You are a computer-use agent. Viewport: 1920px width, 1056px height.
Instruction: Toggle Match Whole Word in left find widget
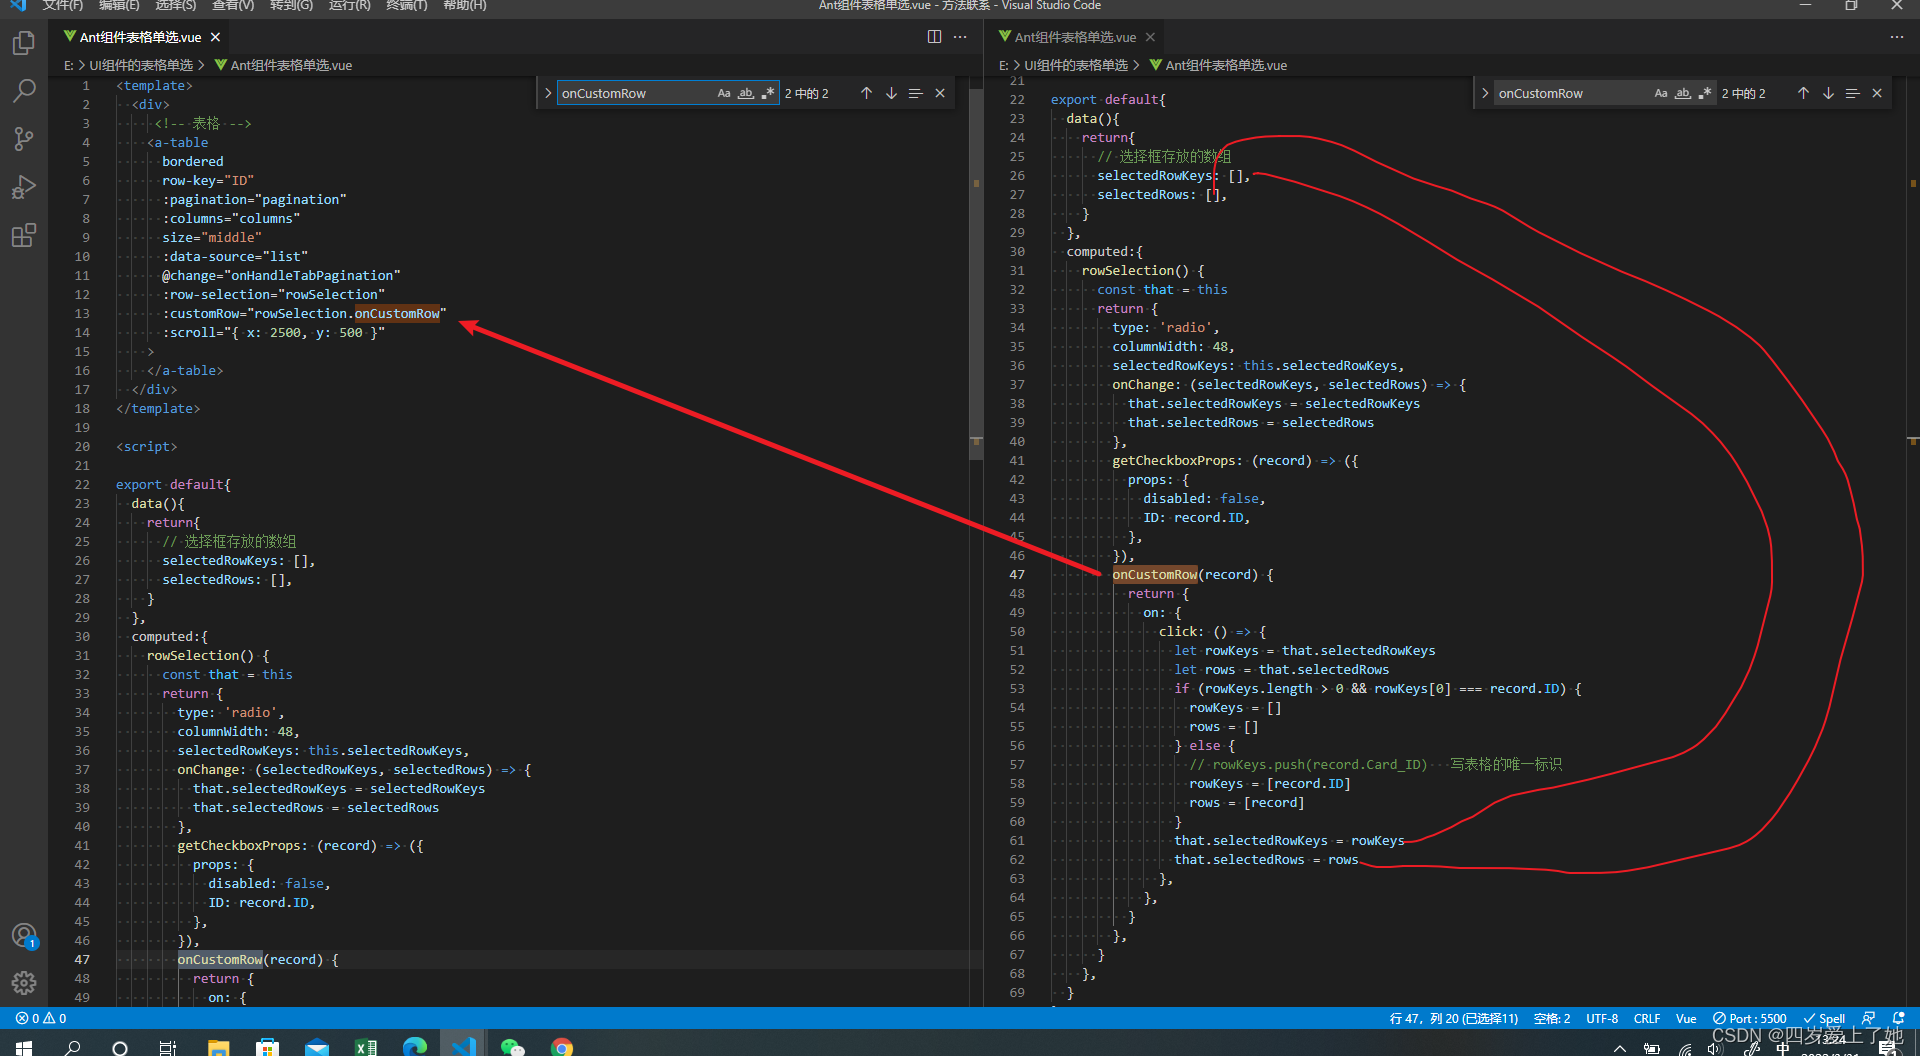point(746,93)
